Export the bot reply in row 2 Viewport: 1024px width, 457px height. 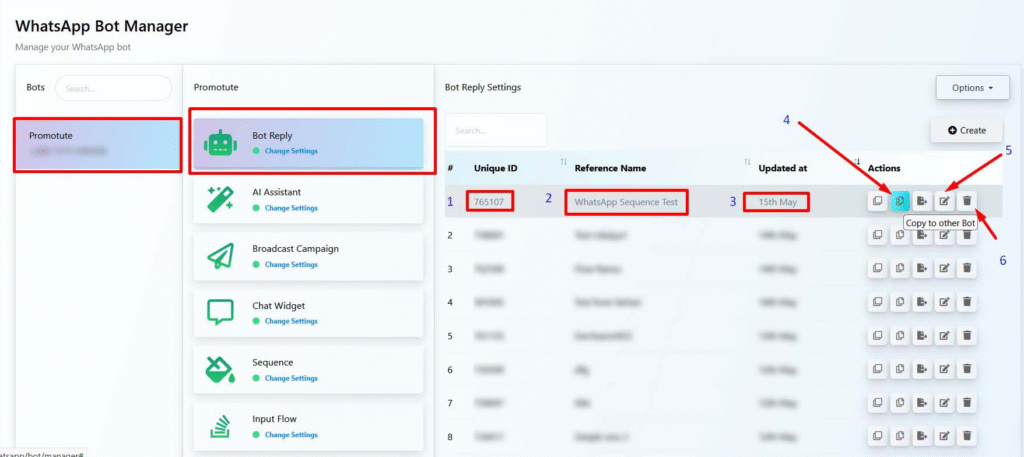(x=922, y=235)
